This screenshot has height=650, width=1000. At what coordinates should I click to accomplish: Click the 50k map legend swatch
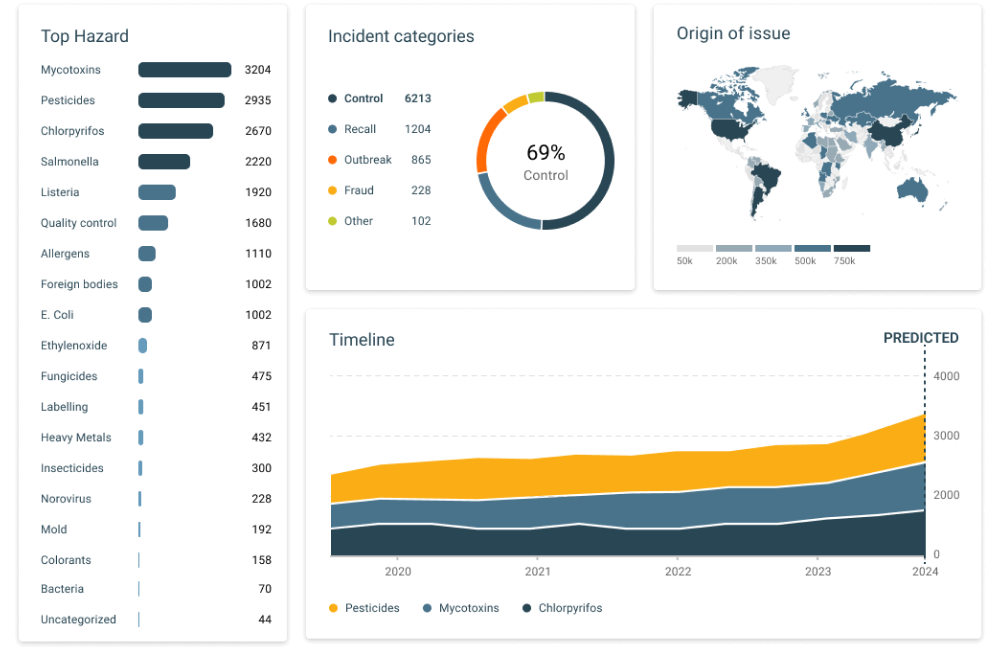(694, 248)
